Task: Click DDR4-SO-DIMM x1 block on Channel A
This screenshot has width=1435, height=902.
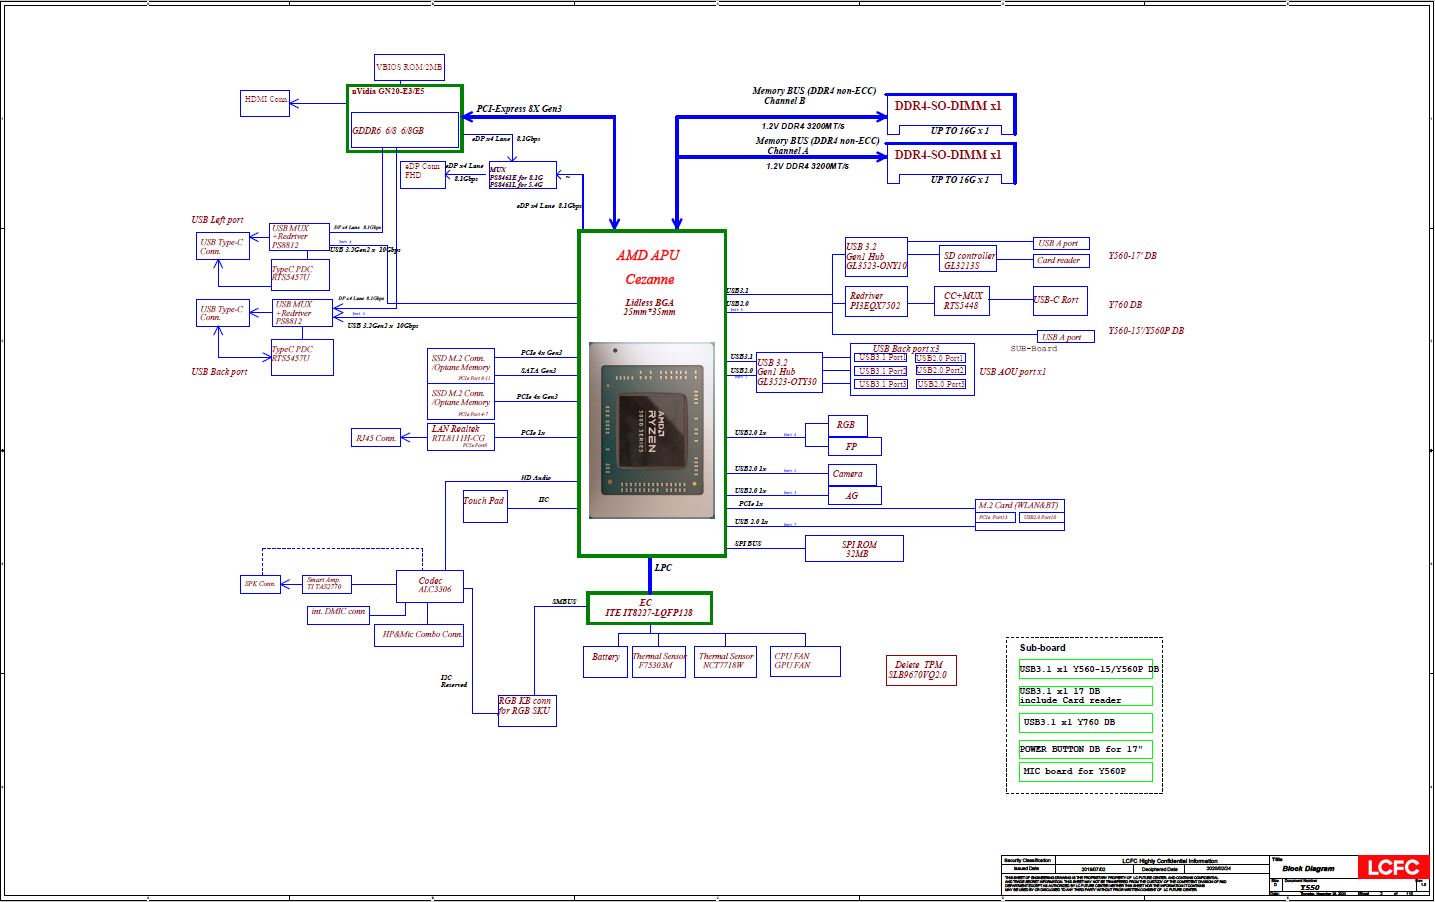Action: click(951, 164)
